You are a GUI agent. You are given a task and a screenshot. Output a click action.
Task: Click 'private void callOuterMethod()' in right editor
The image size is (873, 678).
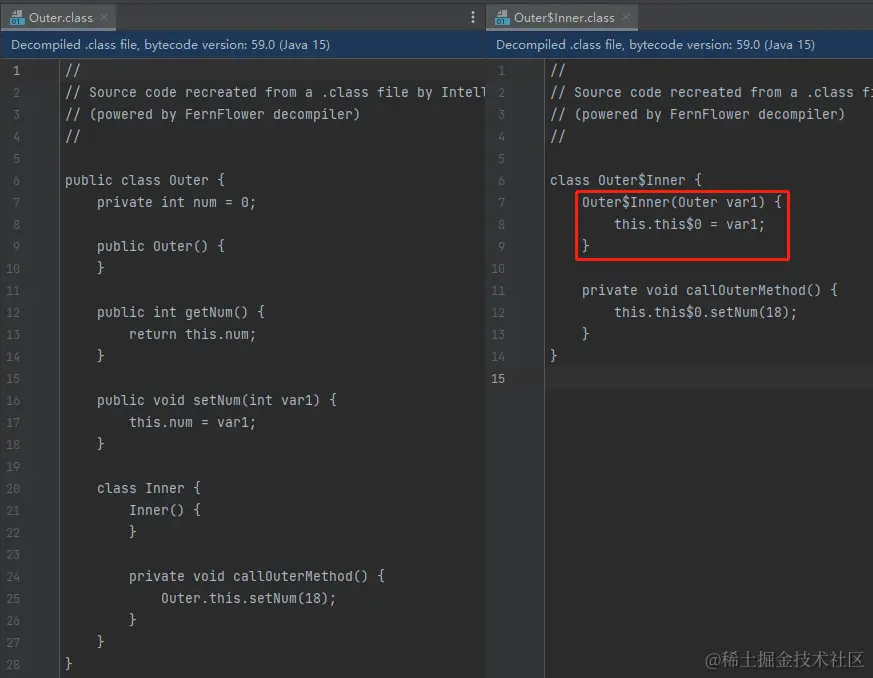point(709,291)
